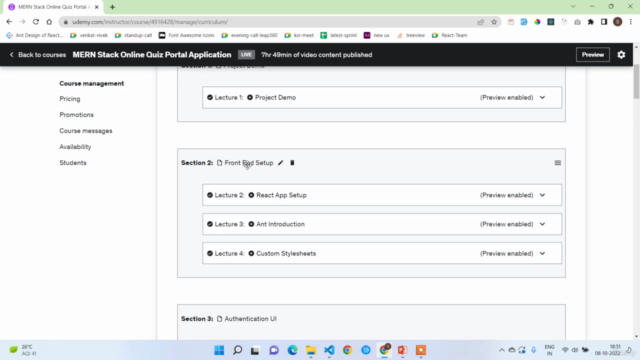Open Windows taskbar search
The height and width of the screenshot is (360, 640).
pos(238,350)
